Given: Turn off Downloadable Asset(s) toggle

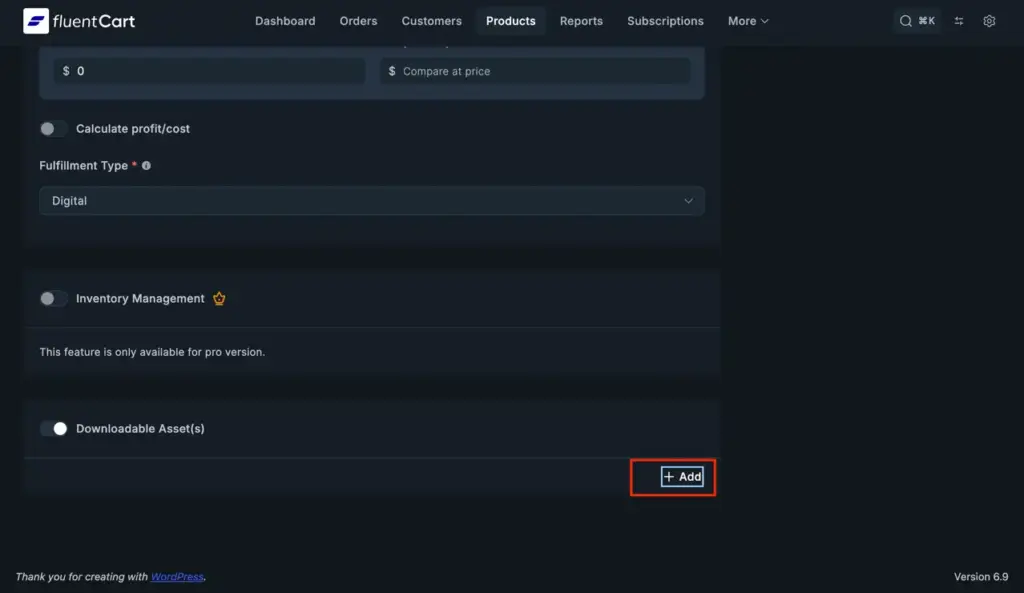Looking at the screenshot, I should tap(53, 429).
